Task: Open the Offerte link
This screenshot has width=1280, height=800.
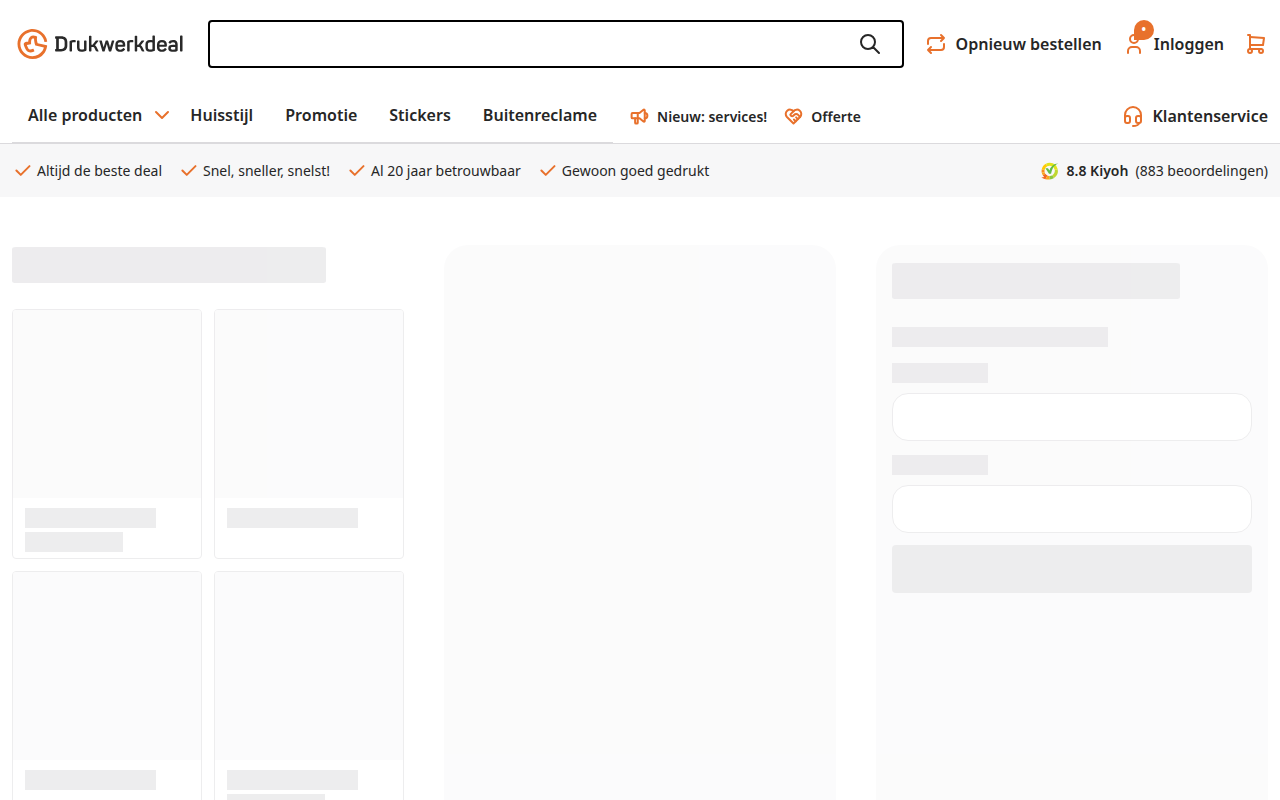Action: point(836,117)
